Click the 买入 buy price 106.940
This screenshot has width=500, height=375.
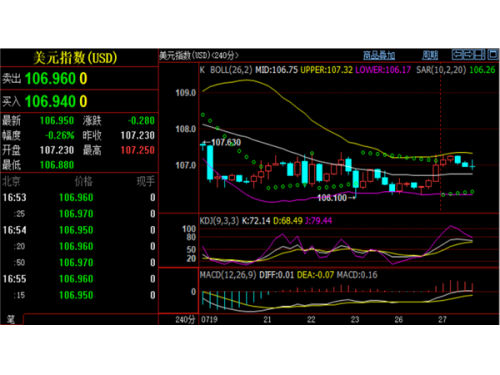point(50,101)
